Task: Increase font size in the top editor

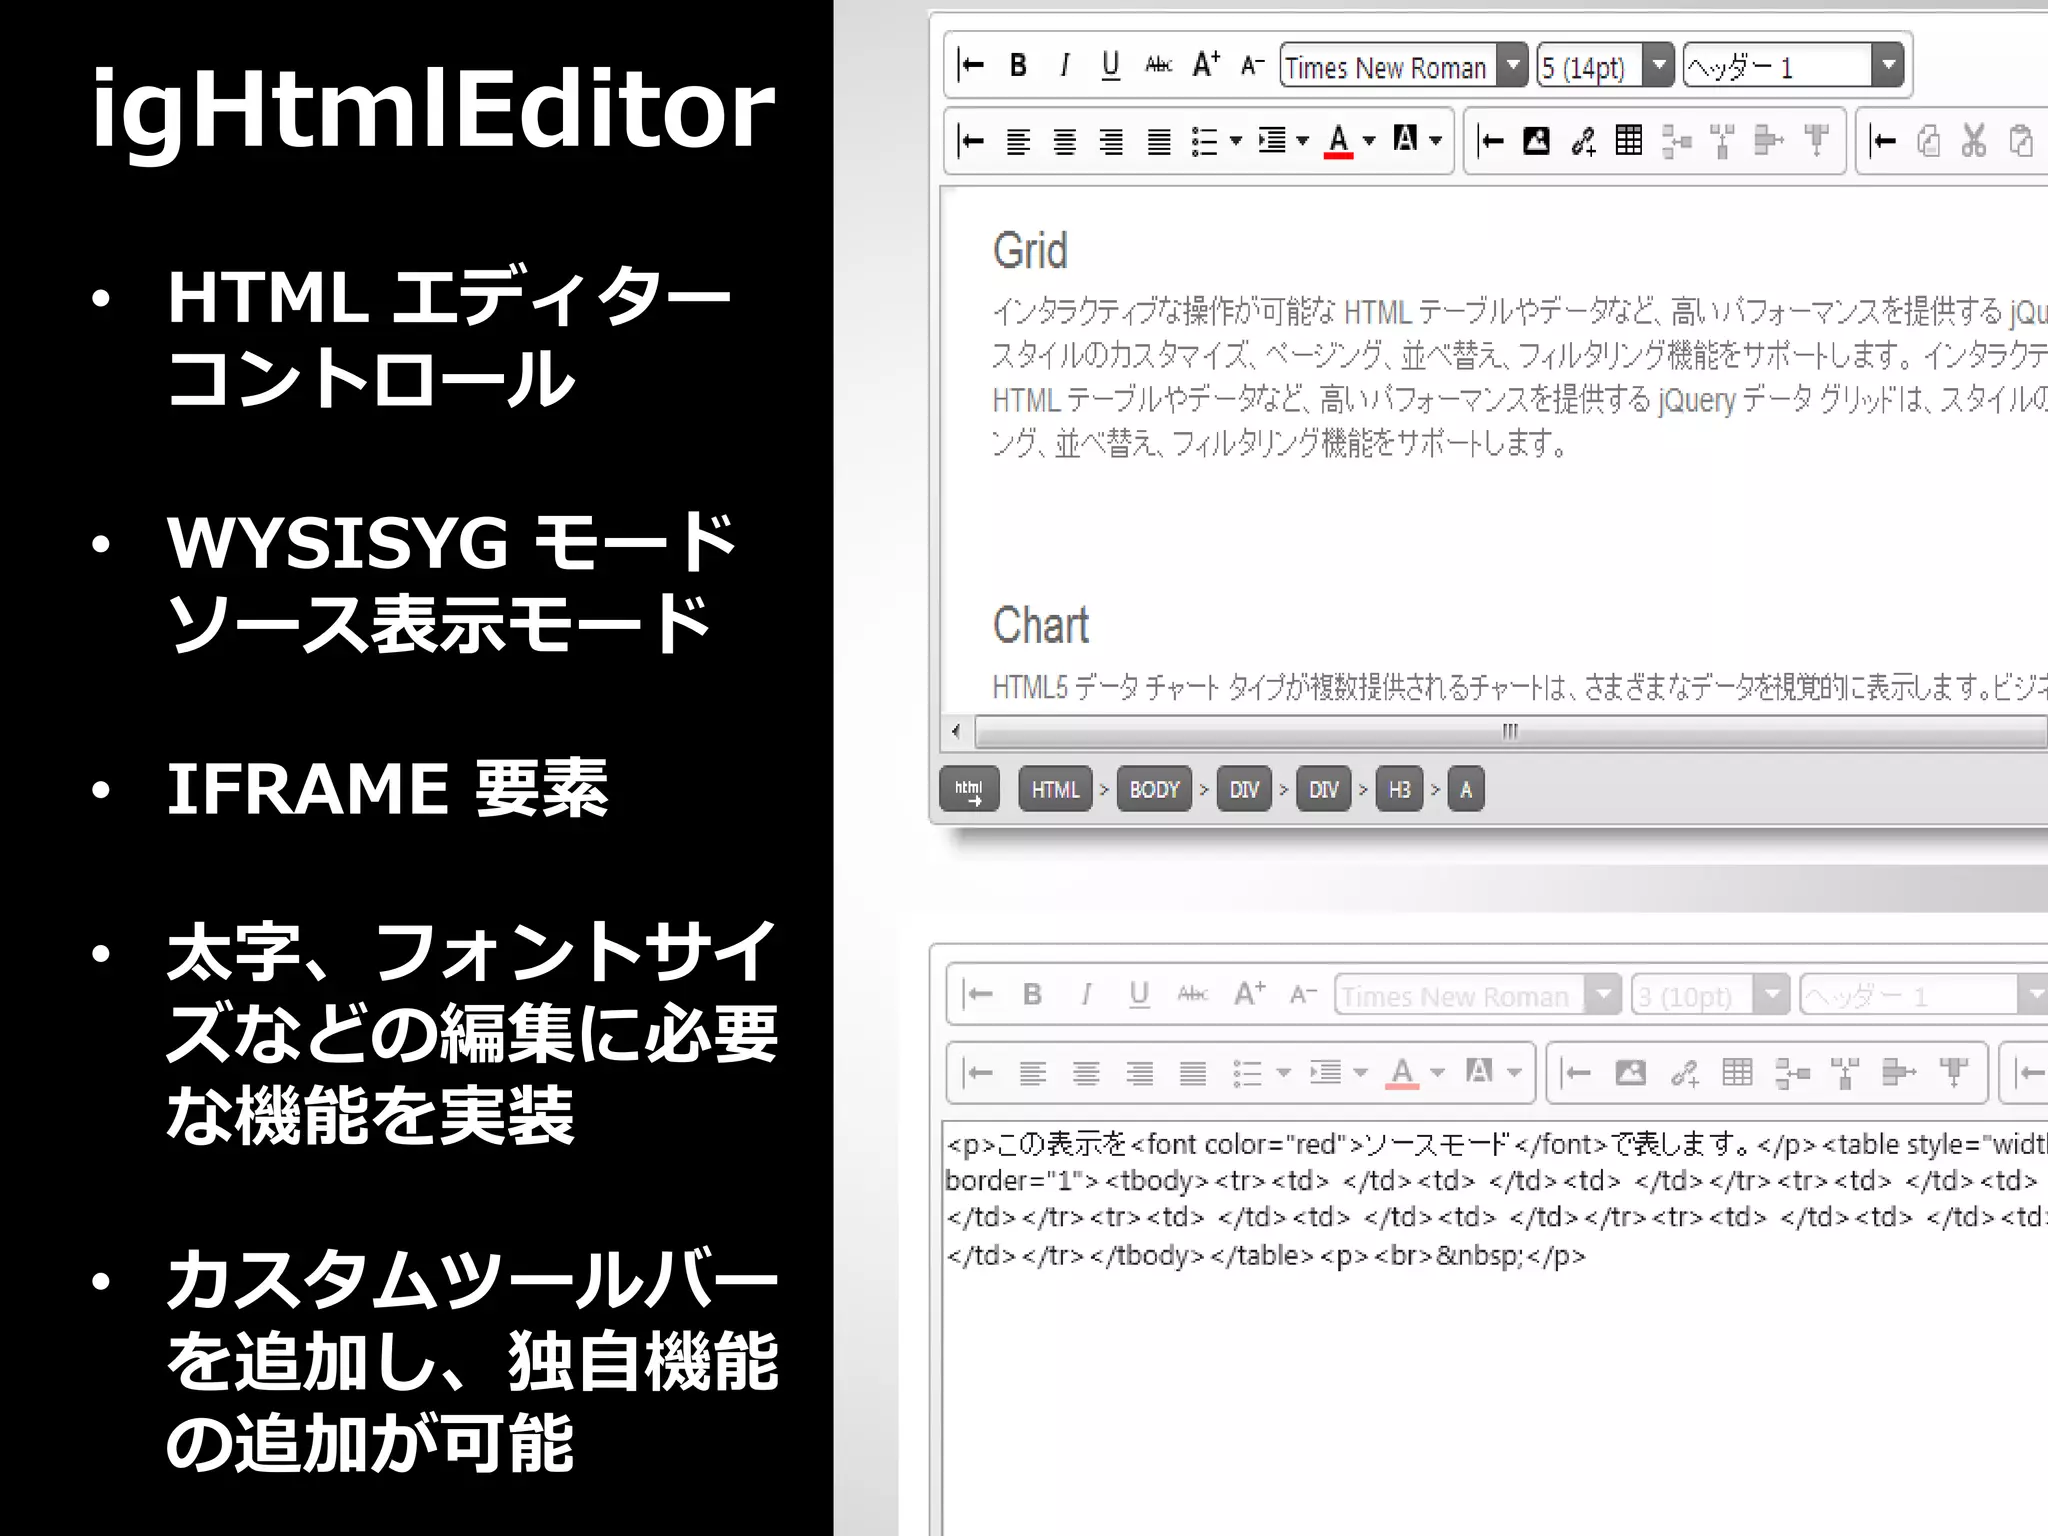Action: pyautogui.click(x=1206, y=66)
